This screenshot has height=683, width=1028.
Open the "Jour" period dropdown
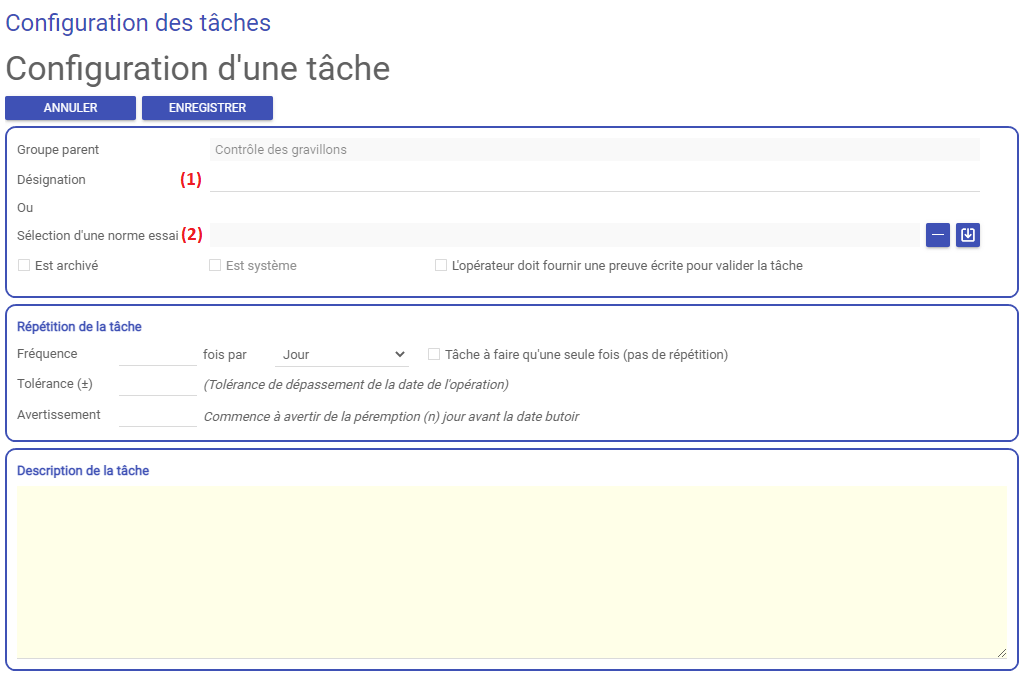click(x=342, y=355)
